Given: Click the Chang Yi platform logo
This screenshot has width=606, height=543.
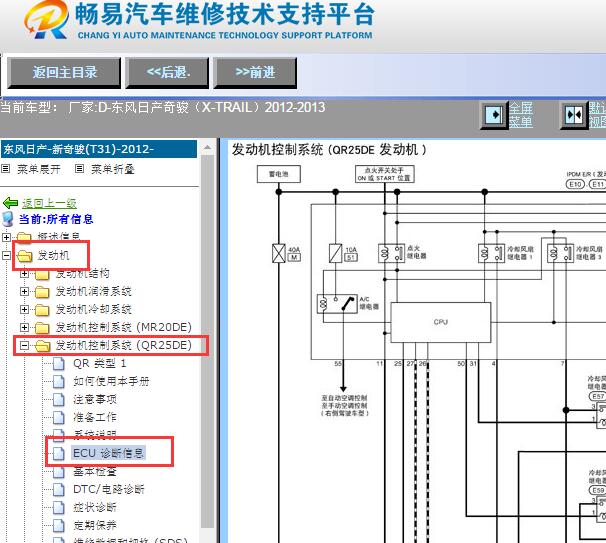Looking at the screenshot, I should pos(46,20).
